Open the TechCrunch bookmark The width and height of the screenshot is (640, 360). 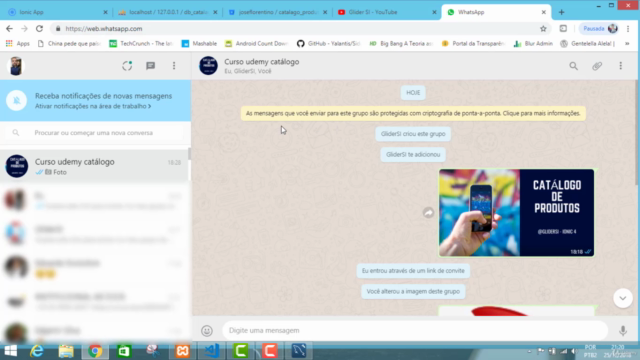(x=141, y=44)
